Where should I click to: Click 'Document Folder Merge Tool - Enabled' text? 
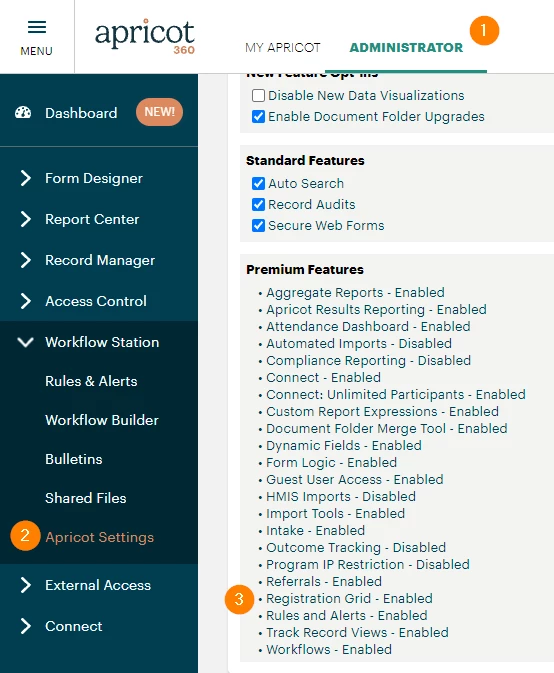click(387, 428)
